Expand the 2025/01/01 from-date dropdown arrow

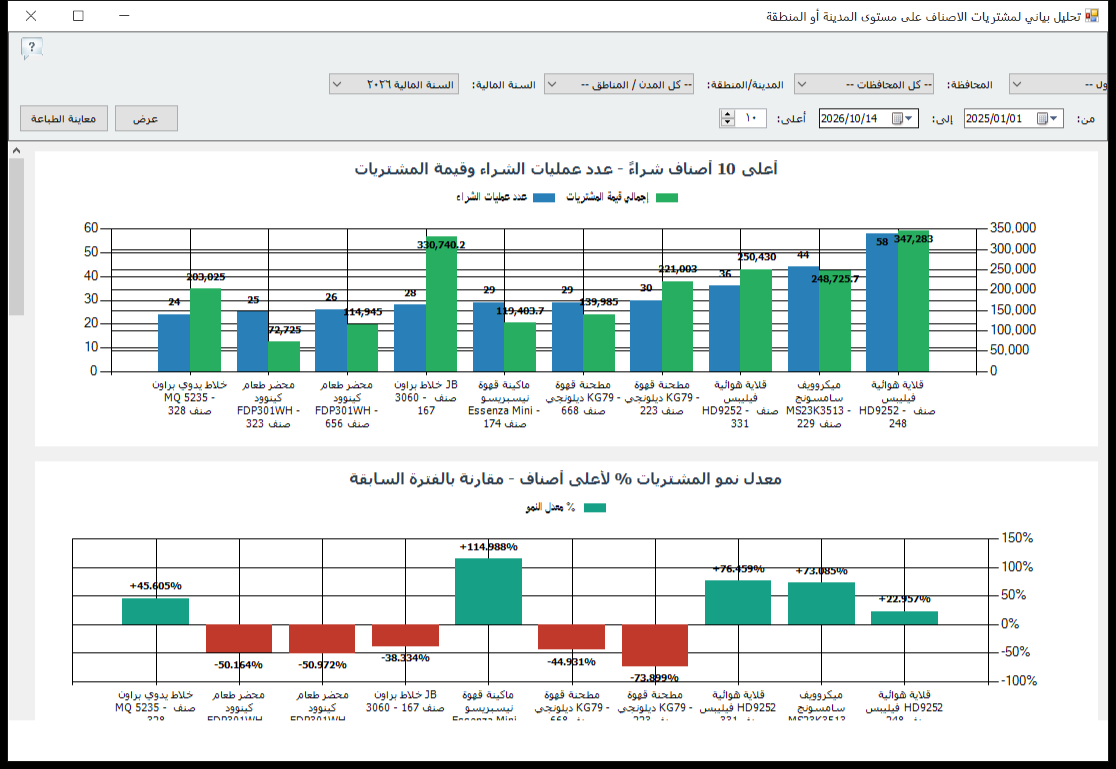pos(1054,118)
